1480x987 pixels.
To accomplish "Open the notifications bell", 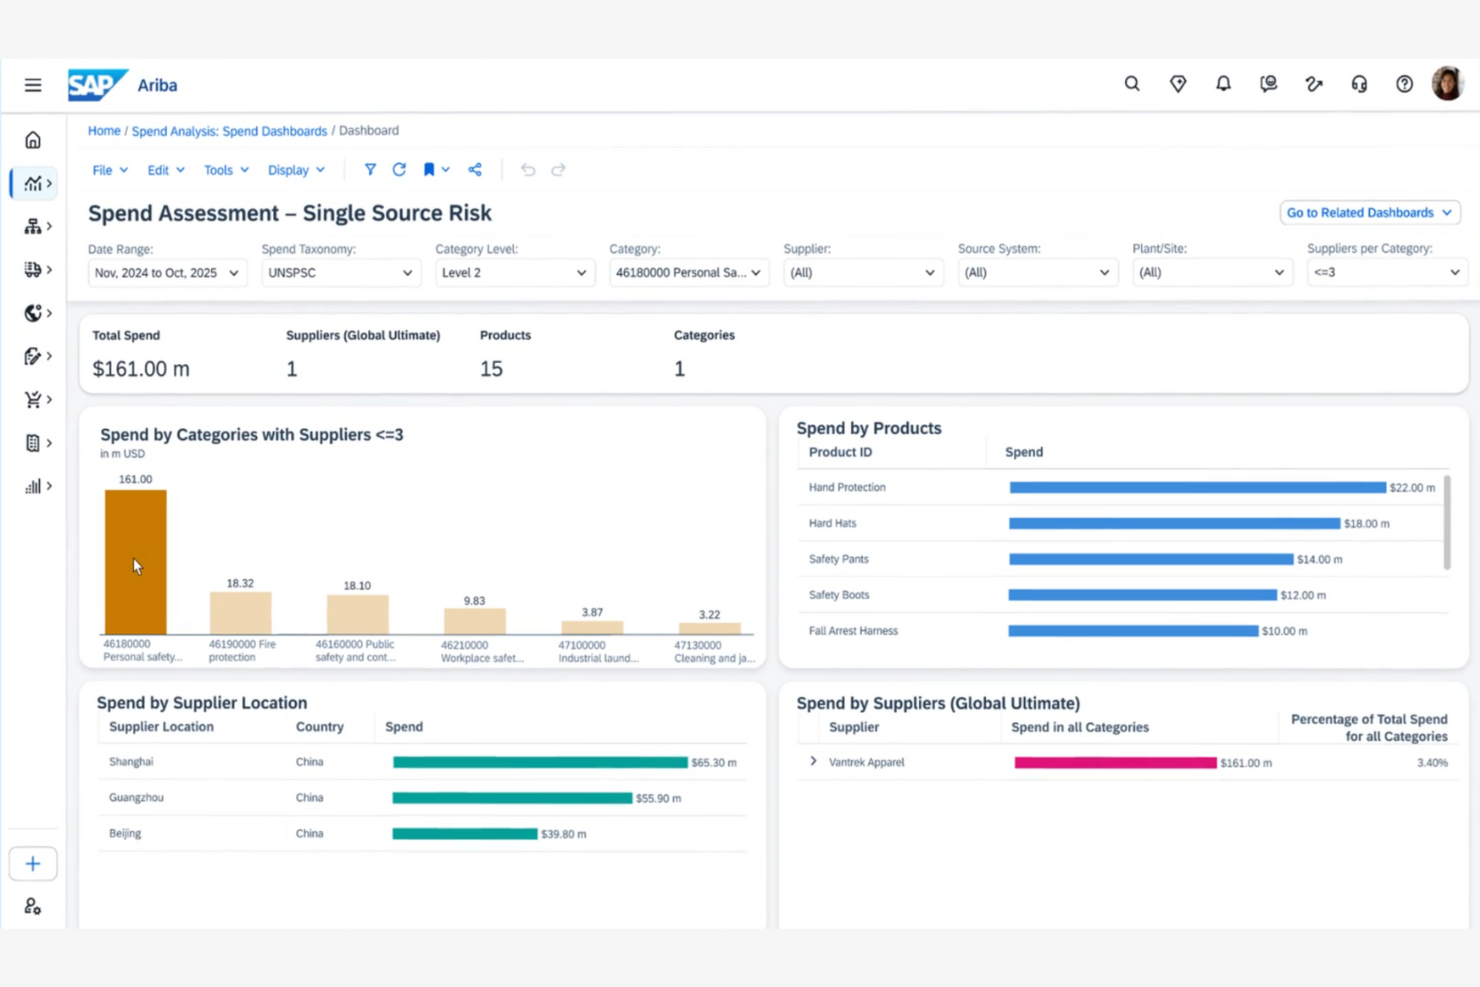I will (1223, 84).
